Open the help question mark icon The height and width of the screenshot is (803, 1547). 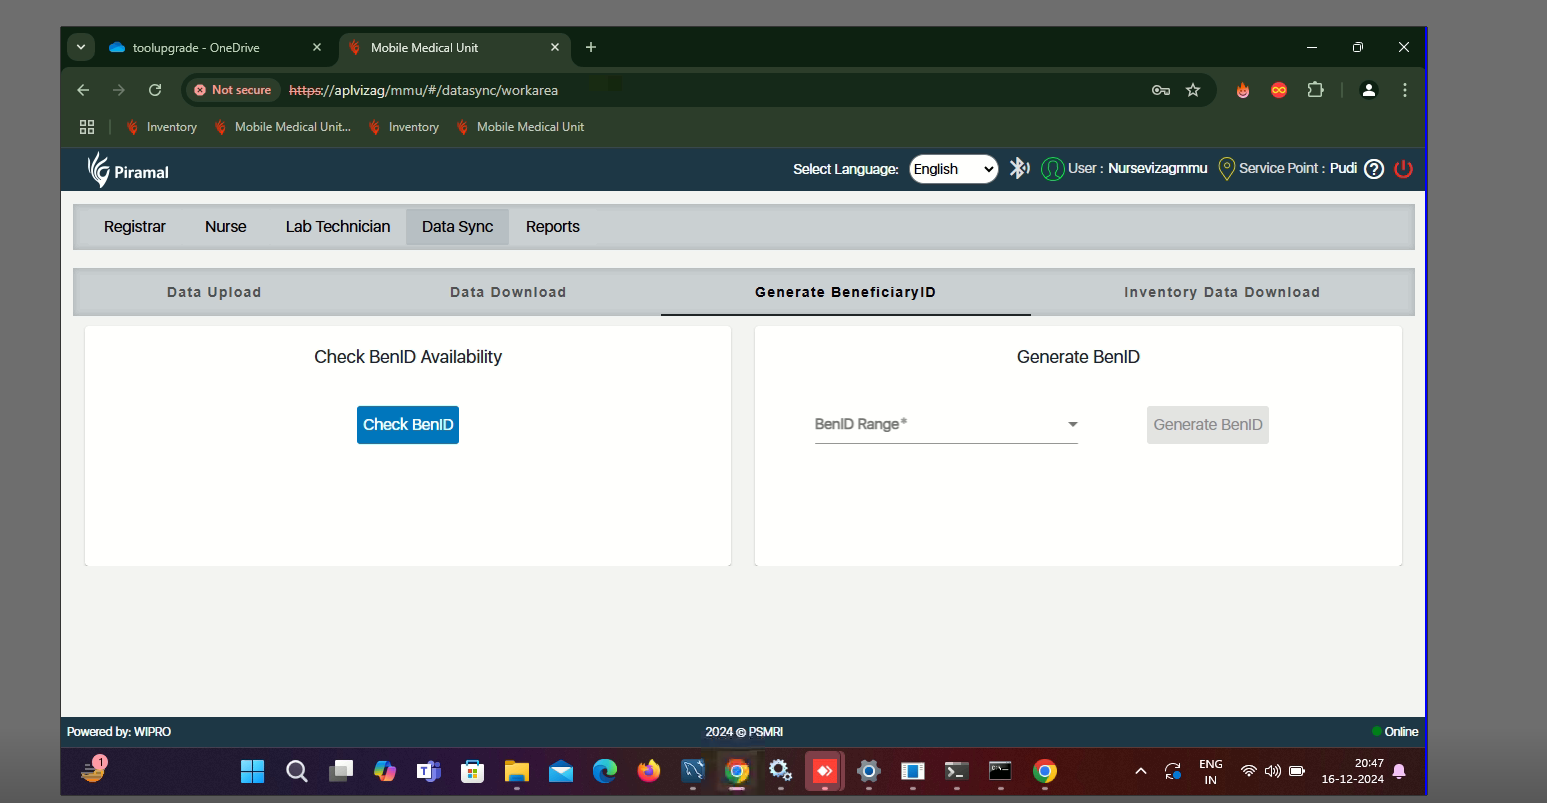(x=1374, y=169)
